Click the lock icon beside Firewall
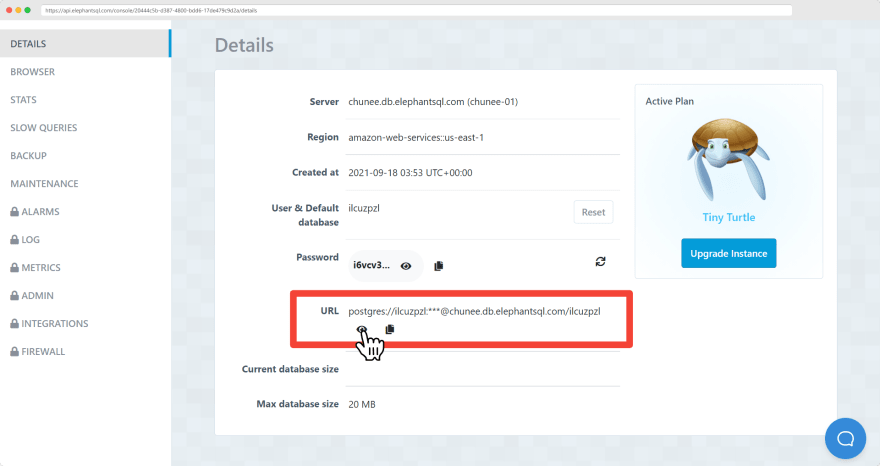Screen dimensions: 880x466 15,351
